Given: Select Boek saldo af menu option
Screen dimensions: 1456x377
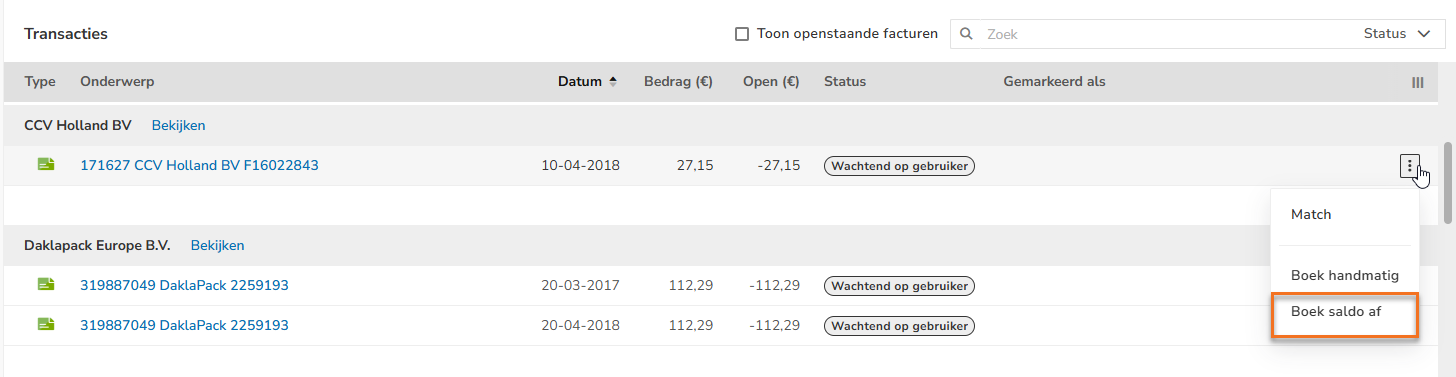Looking at the screenshot, I should pos(1336,311).
